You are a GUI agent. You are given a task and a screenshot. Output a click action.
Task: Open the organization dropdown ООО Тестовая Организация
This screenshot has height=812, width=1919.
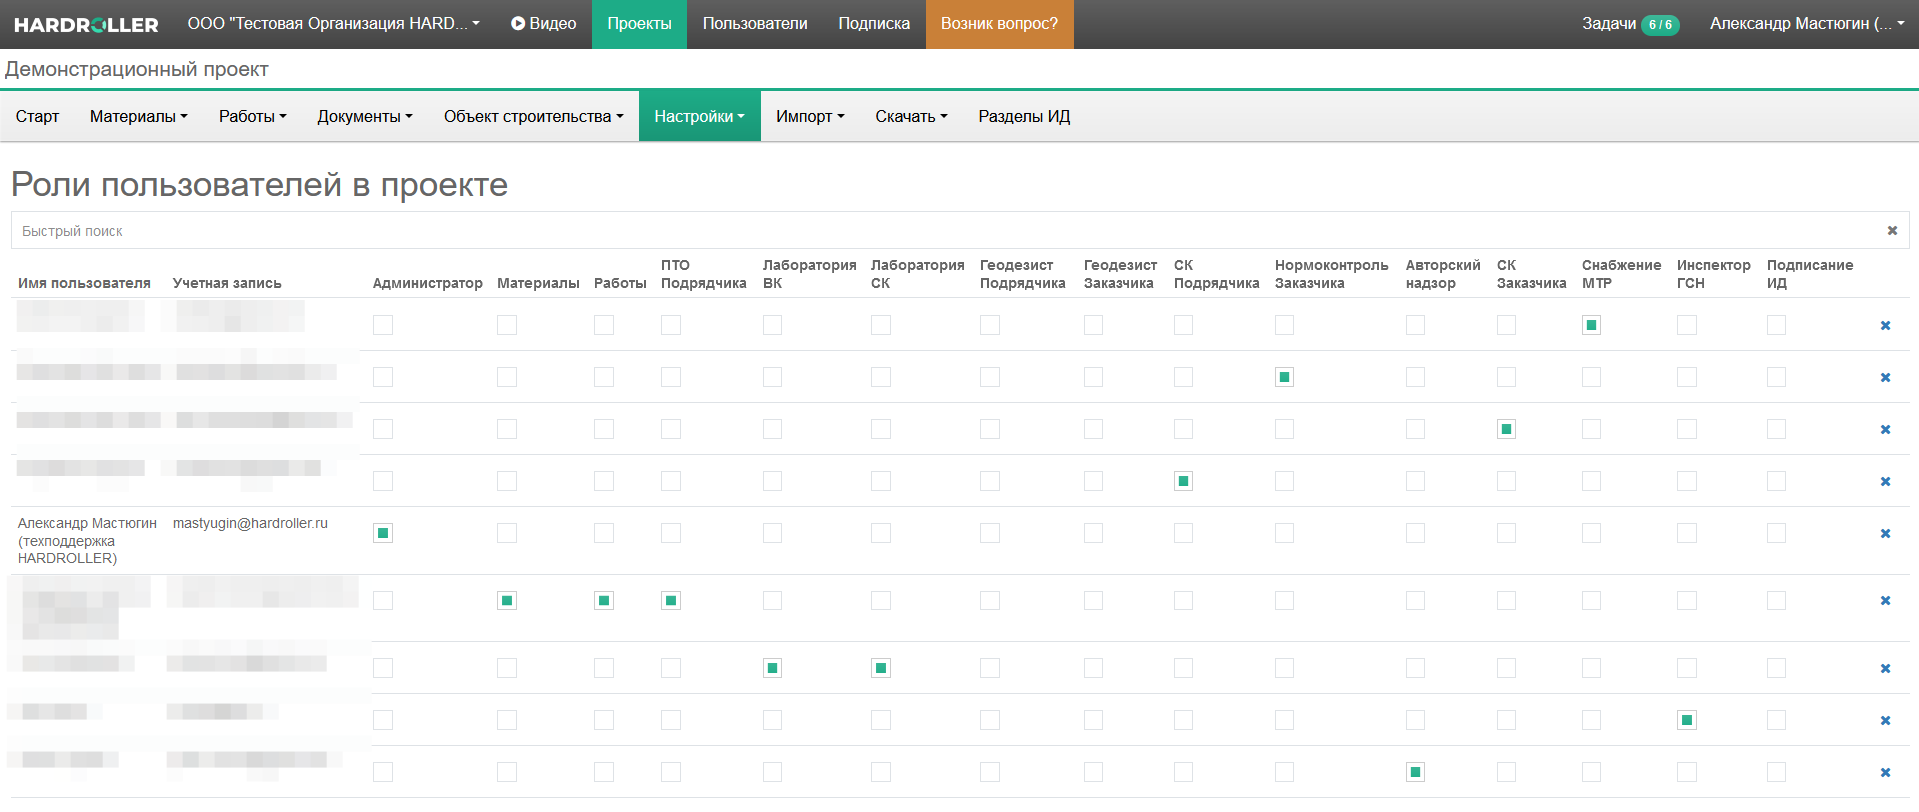click(334, 24)
